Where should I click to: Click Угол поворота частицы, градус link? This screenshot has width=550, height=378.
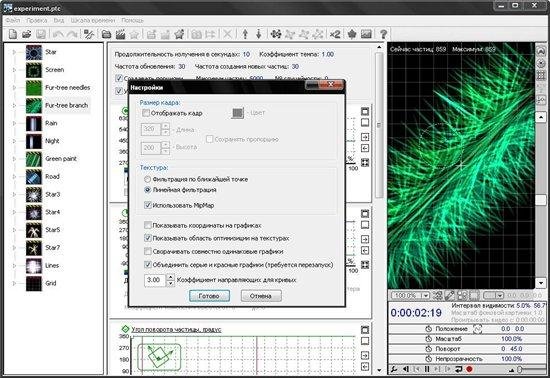[176, 329]
